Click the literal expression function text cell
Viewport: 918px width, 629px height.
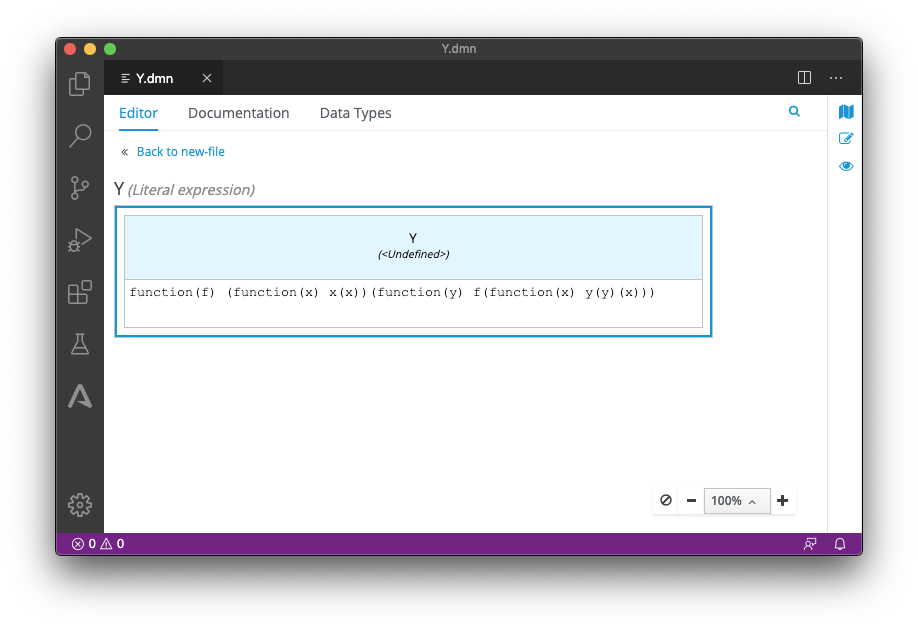coord(413,303)
